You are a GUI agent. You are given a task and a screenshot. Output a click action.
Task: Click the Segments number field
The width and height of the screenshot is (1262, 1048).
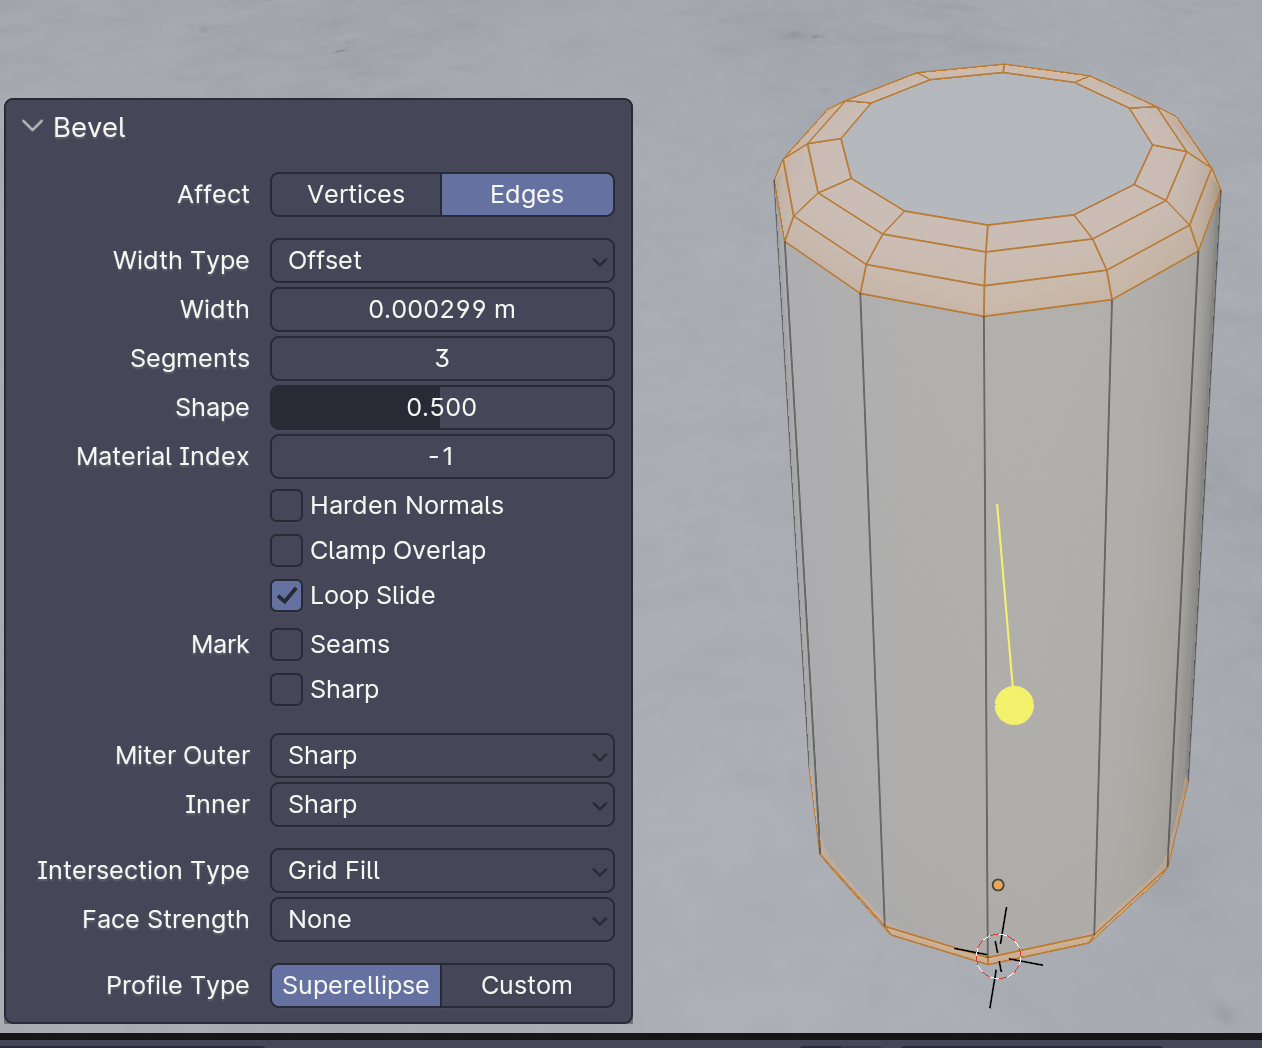[x=442, y=358]
